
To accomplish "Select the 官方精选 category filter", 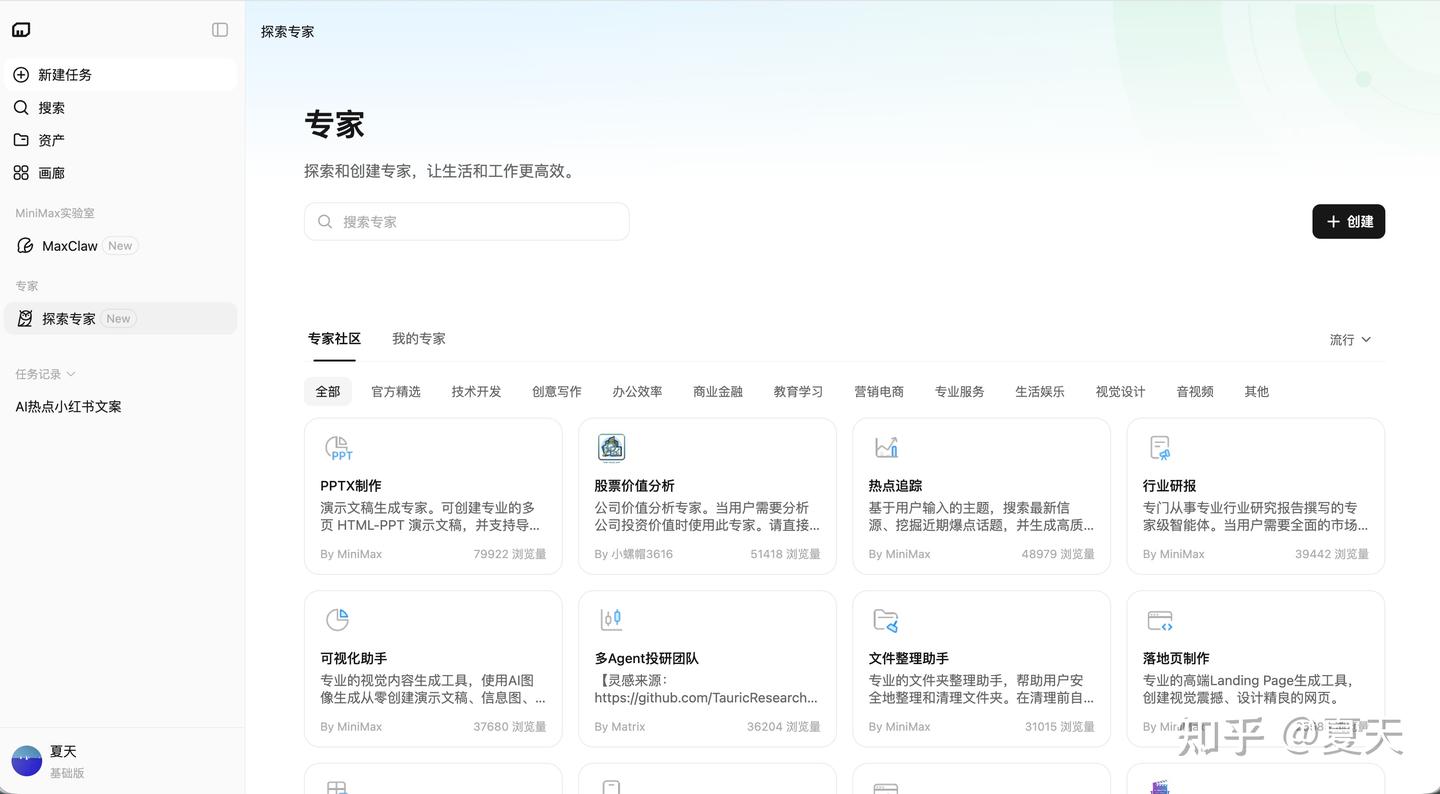I will click(396, 392).
